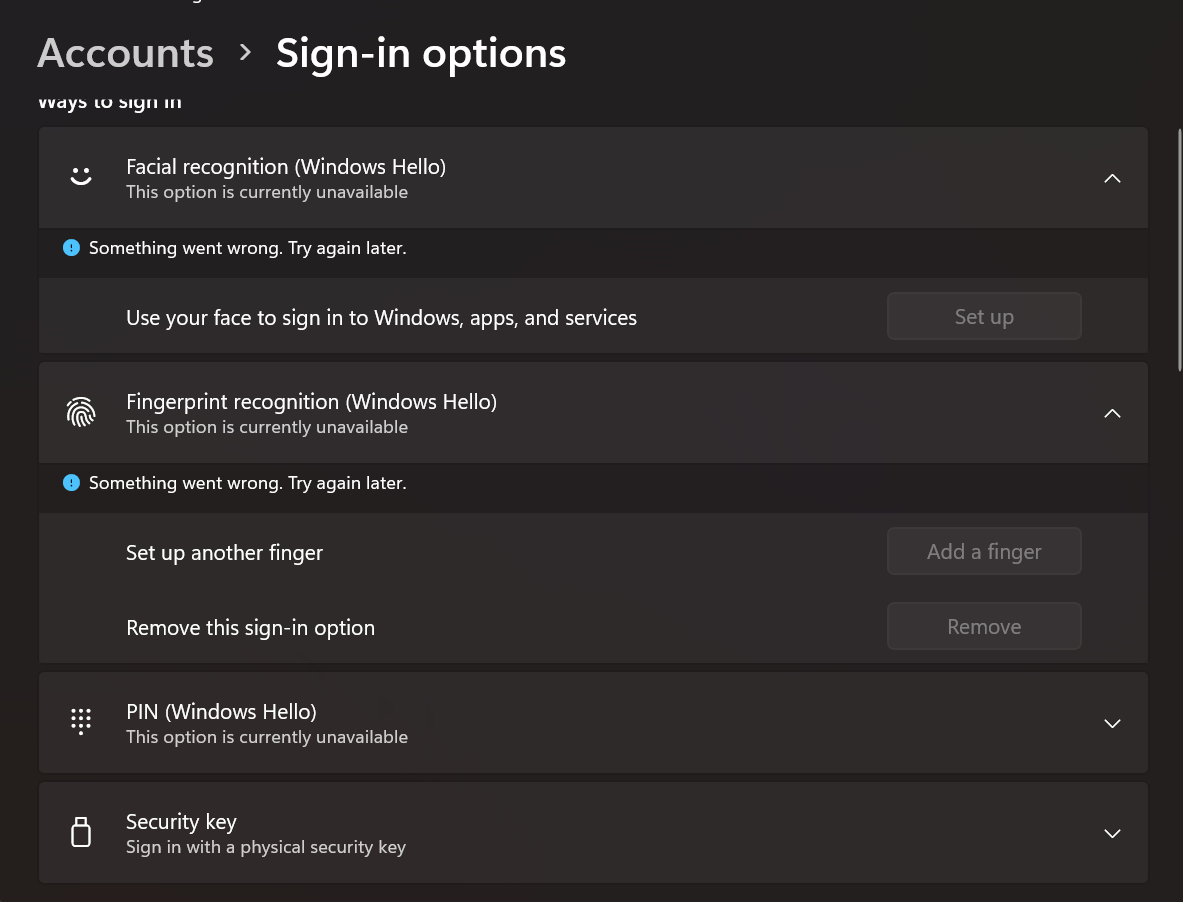Expand the PIN (Windows Hello) section
Screen dimensions: 1183x902
click(x=1112, y=723)
